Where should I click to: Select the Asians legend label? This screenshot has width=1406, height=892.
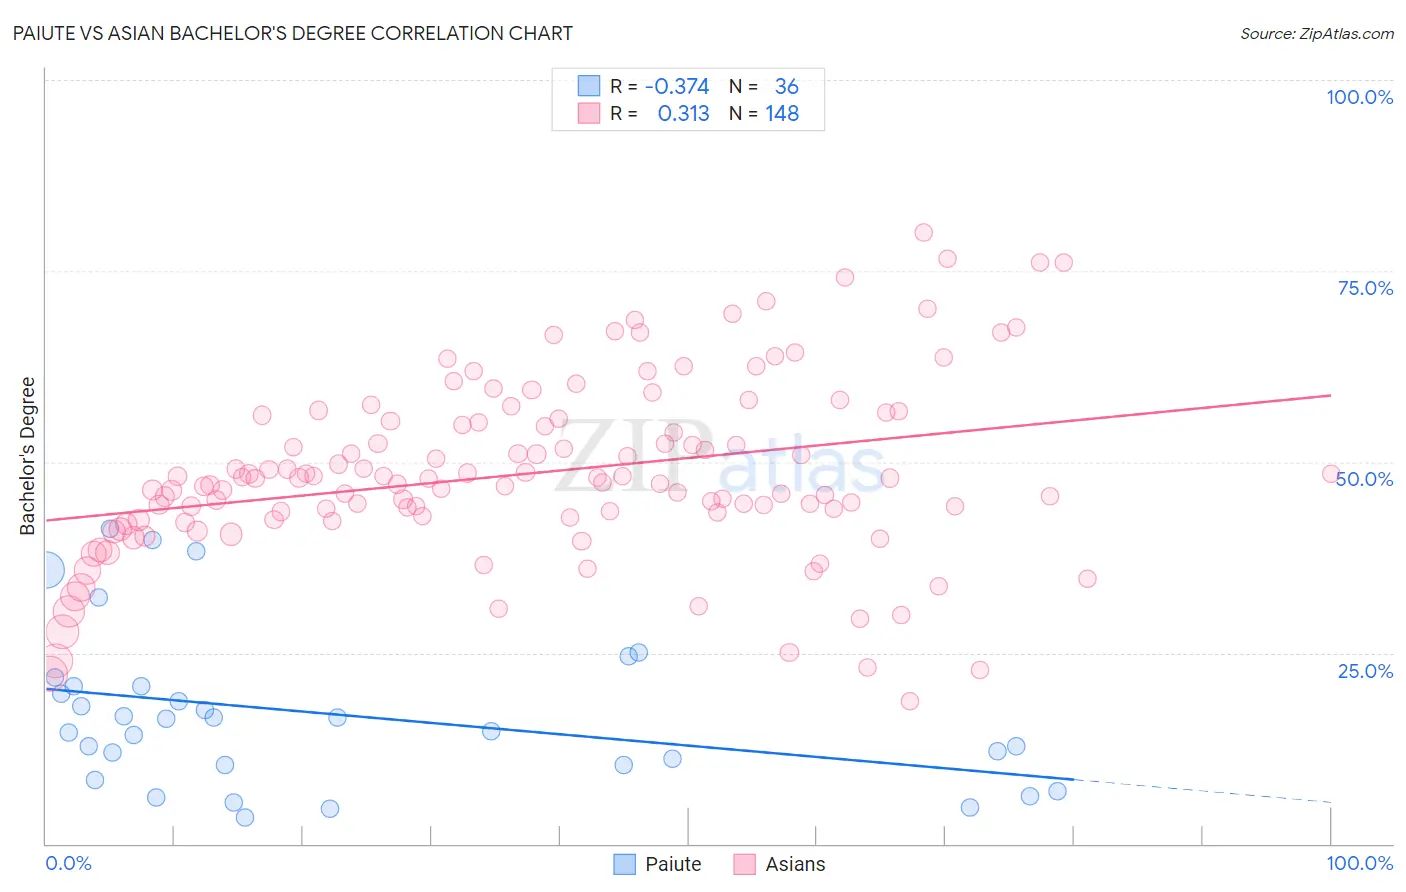795,864
